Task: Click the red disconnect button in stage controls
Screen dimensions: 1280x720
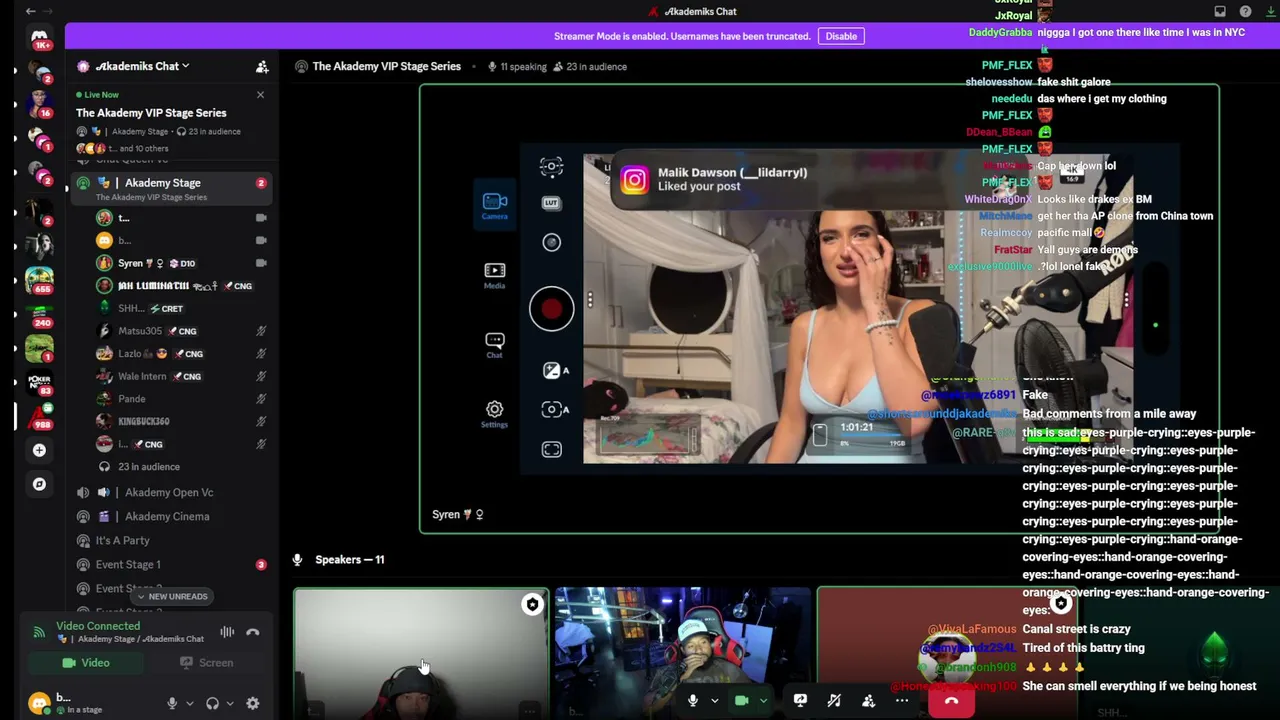Action: pos(951,701)
